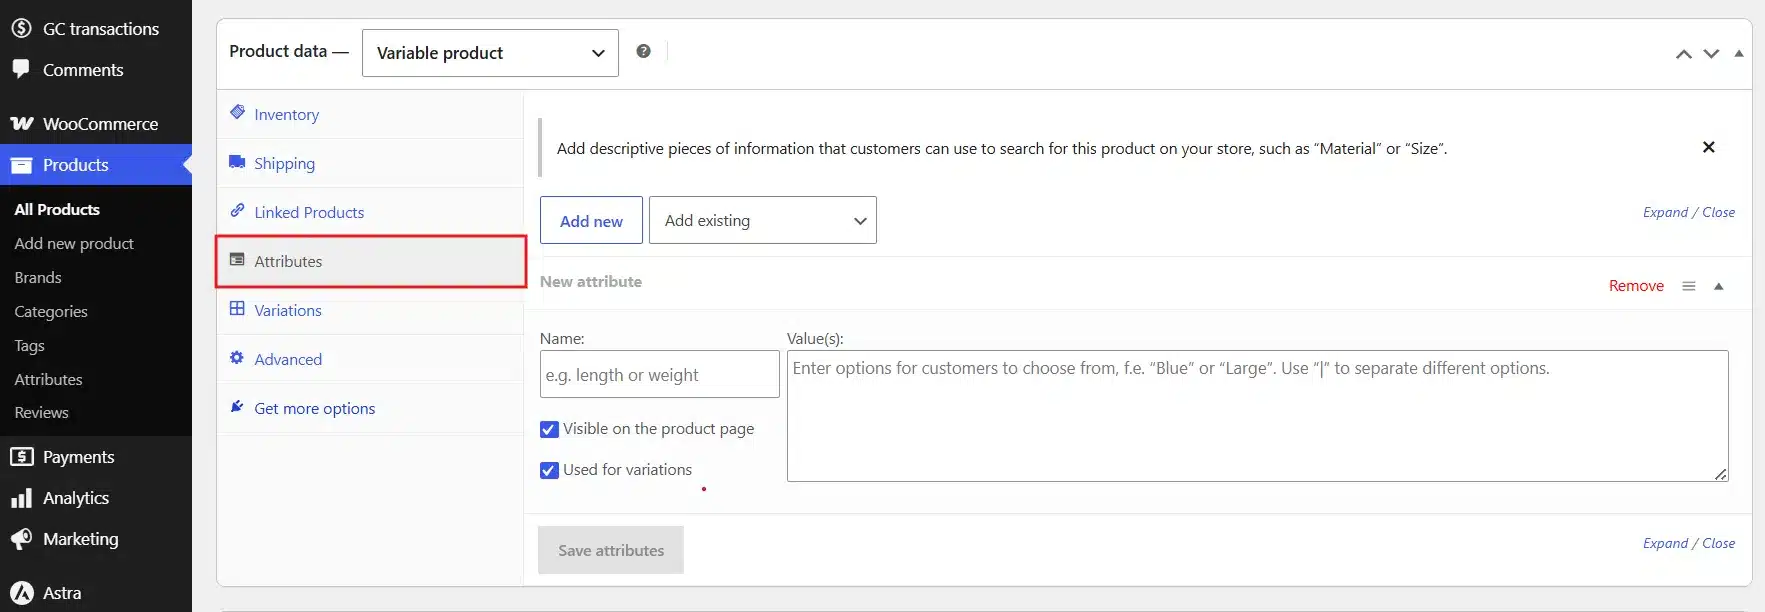Move Product data panel down
The width and height of the screenshot is (1765, 612).
coord(1711,54)
